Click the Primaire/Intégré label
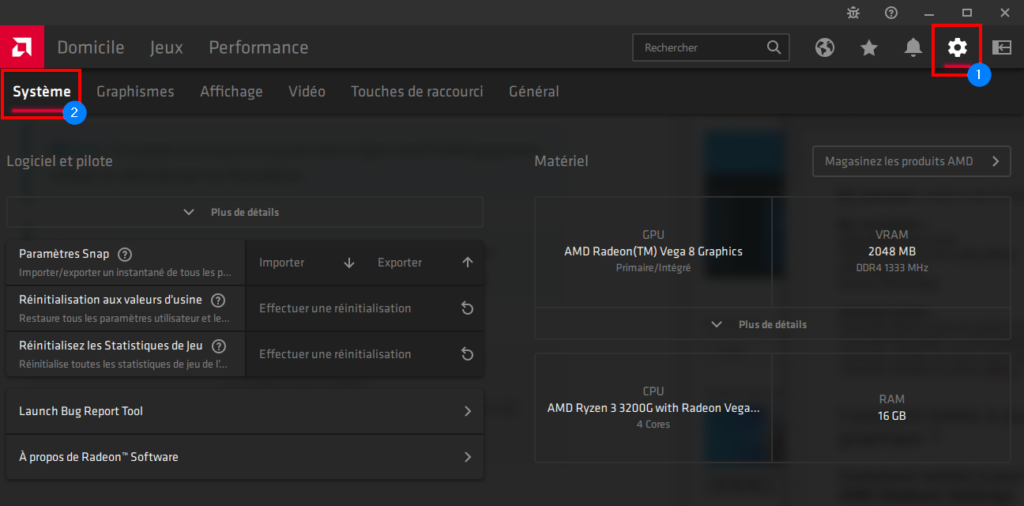This screenshot has width=1024, height=506. tap(653, 268)
